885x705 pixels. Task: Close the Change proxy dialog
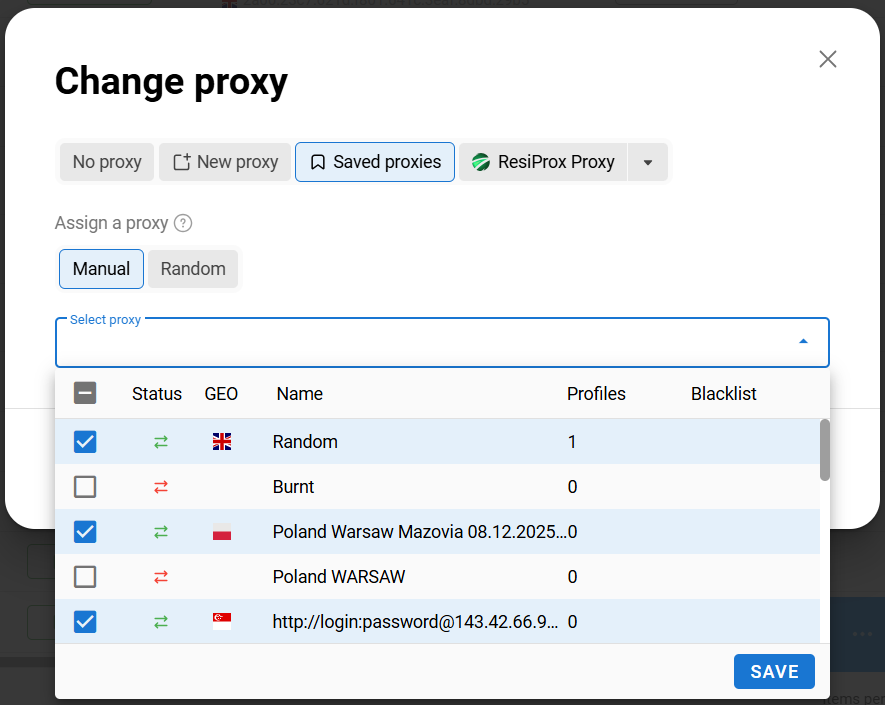pos(827,59)
